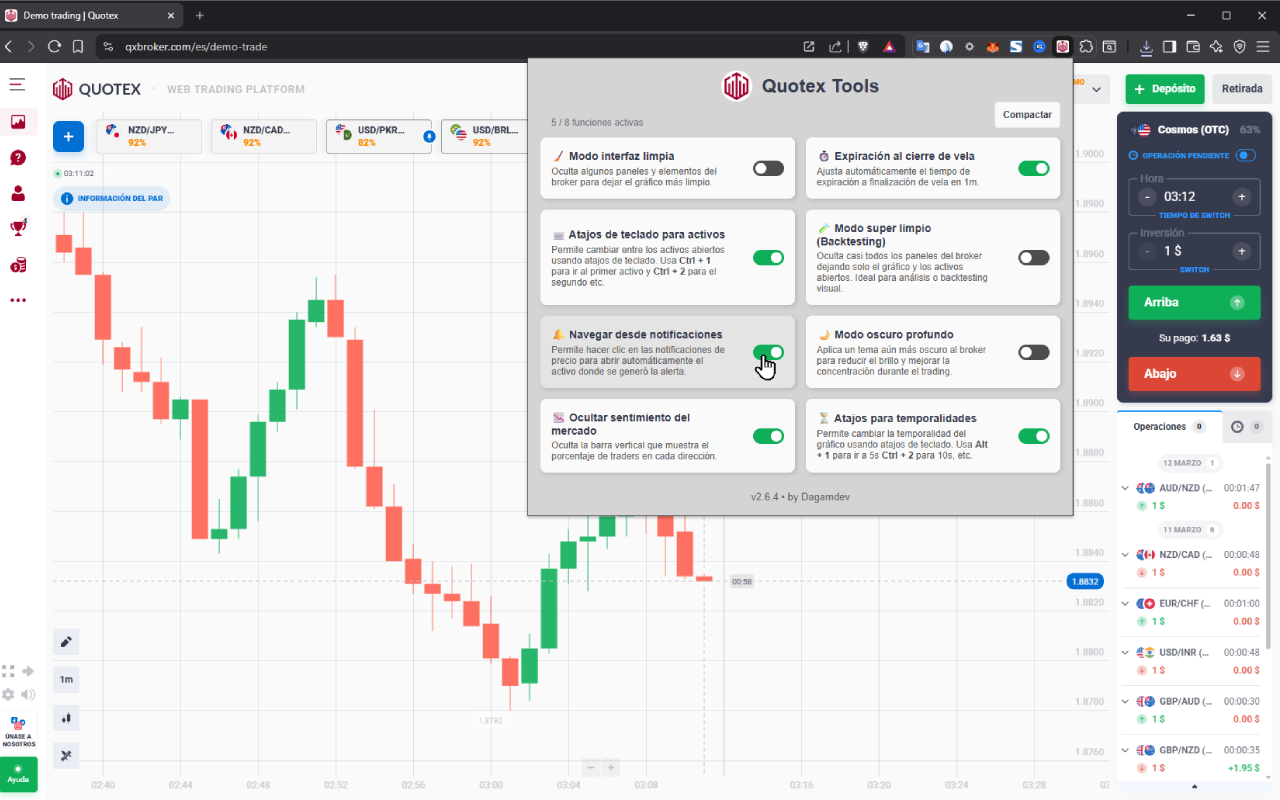Open the gray settings gear icon
Screen dimensions: 1280x800
coord(8,694)
